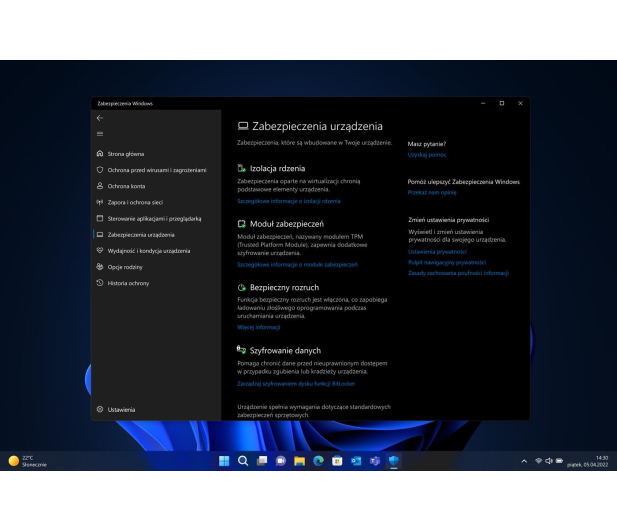Image resolution: width=617 pixels, height=530 pixels.
Task: Open Zarządzaj szyfrowaniem dysku funkcji BitLocker link
Action: [296, 384]
